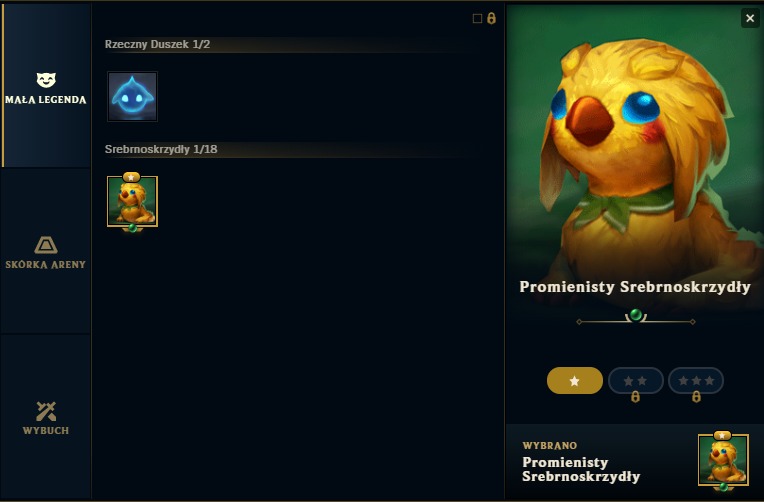
Task: Open the Mała Legenda cat-face tab
Action: 46,86
